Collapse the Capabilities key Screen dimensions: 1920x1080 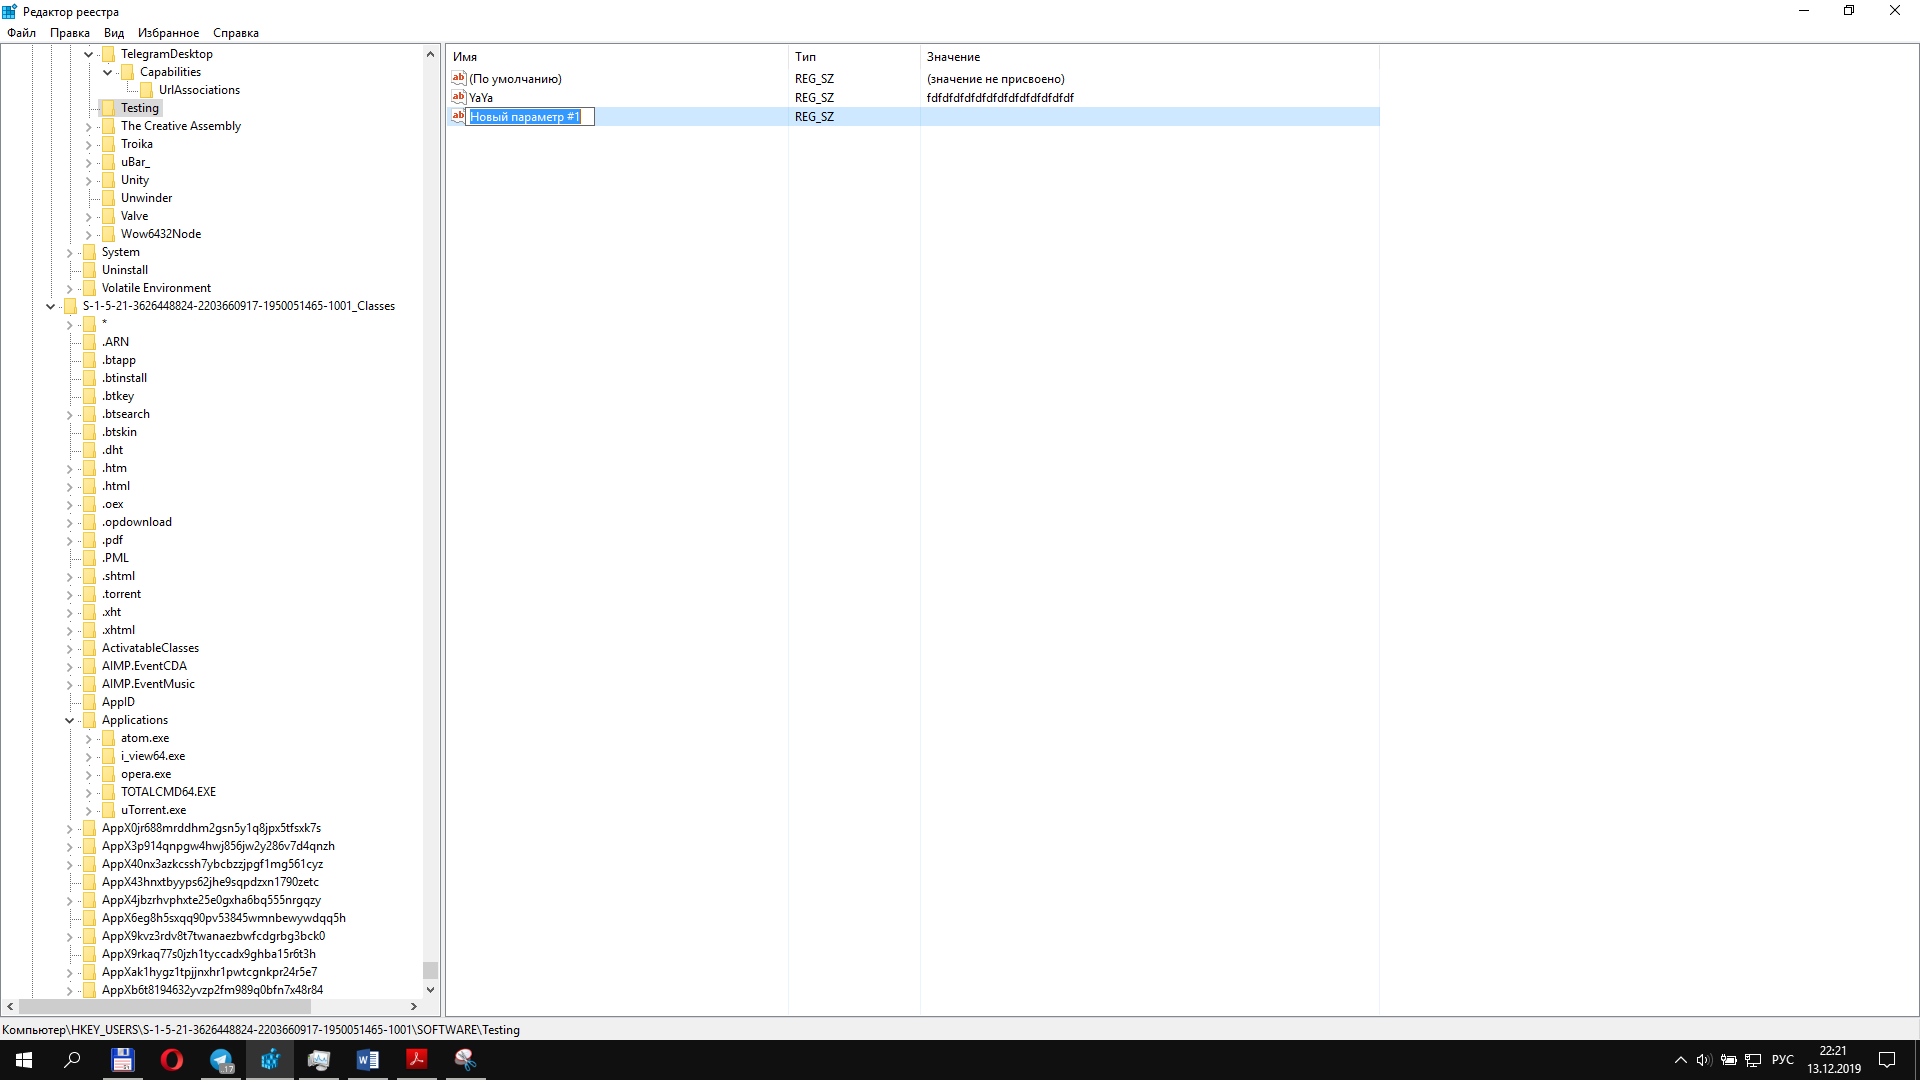coord(107,72)
